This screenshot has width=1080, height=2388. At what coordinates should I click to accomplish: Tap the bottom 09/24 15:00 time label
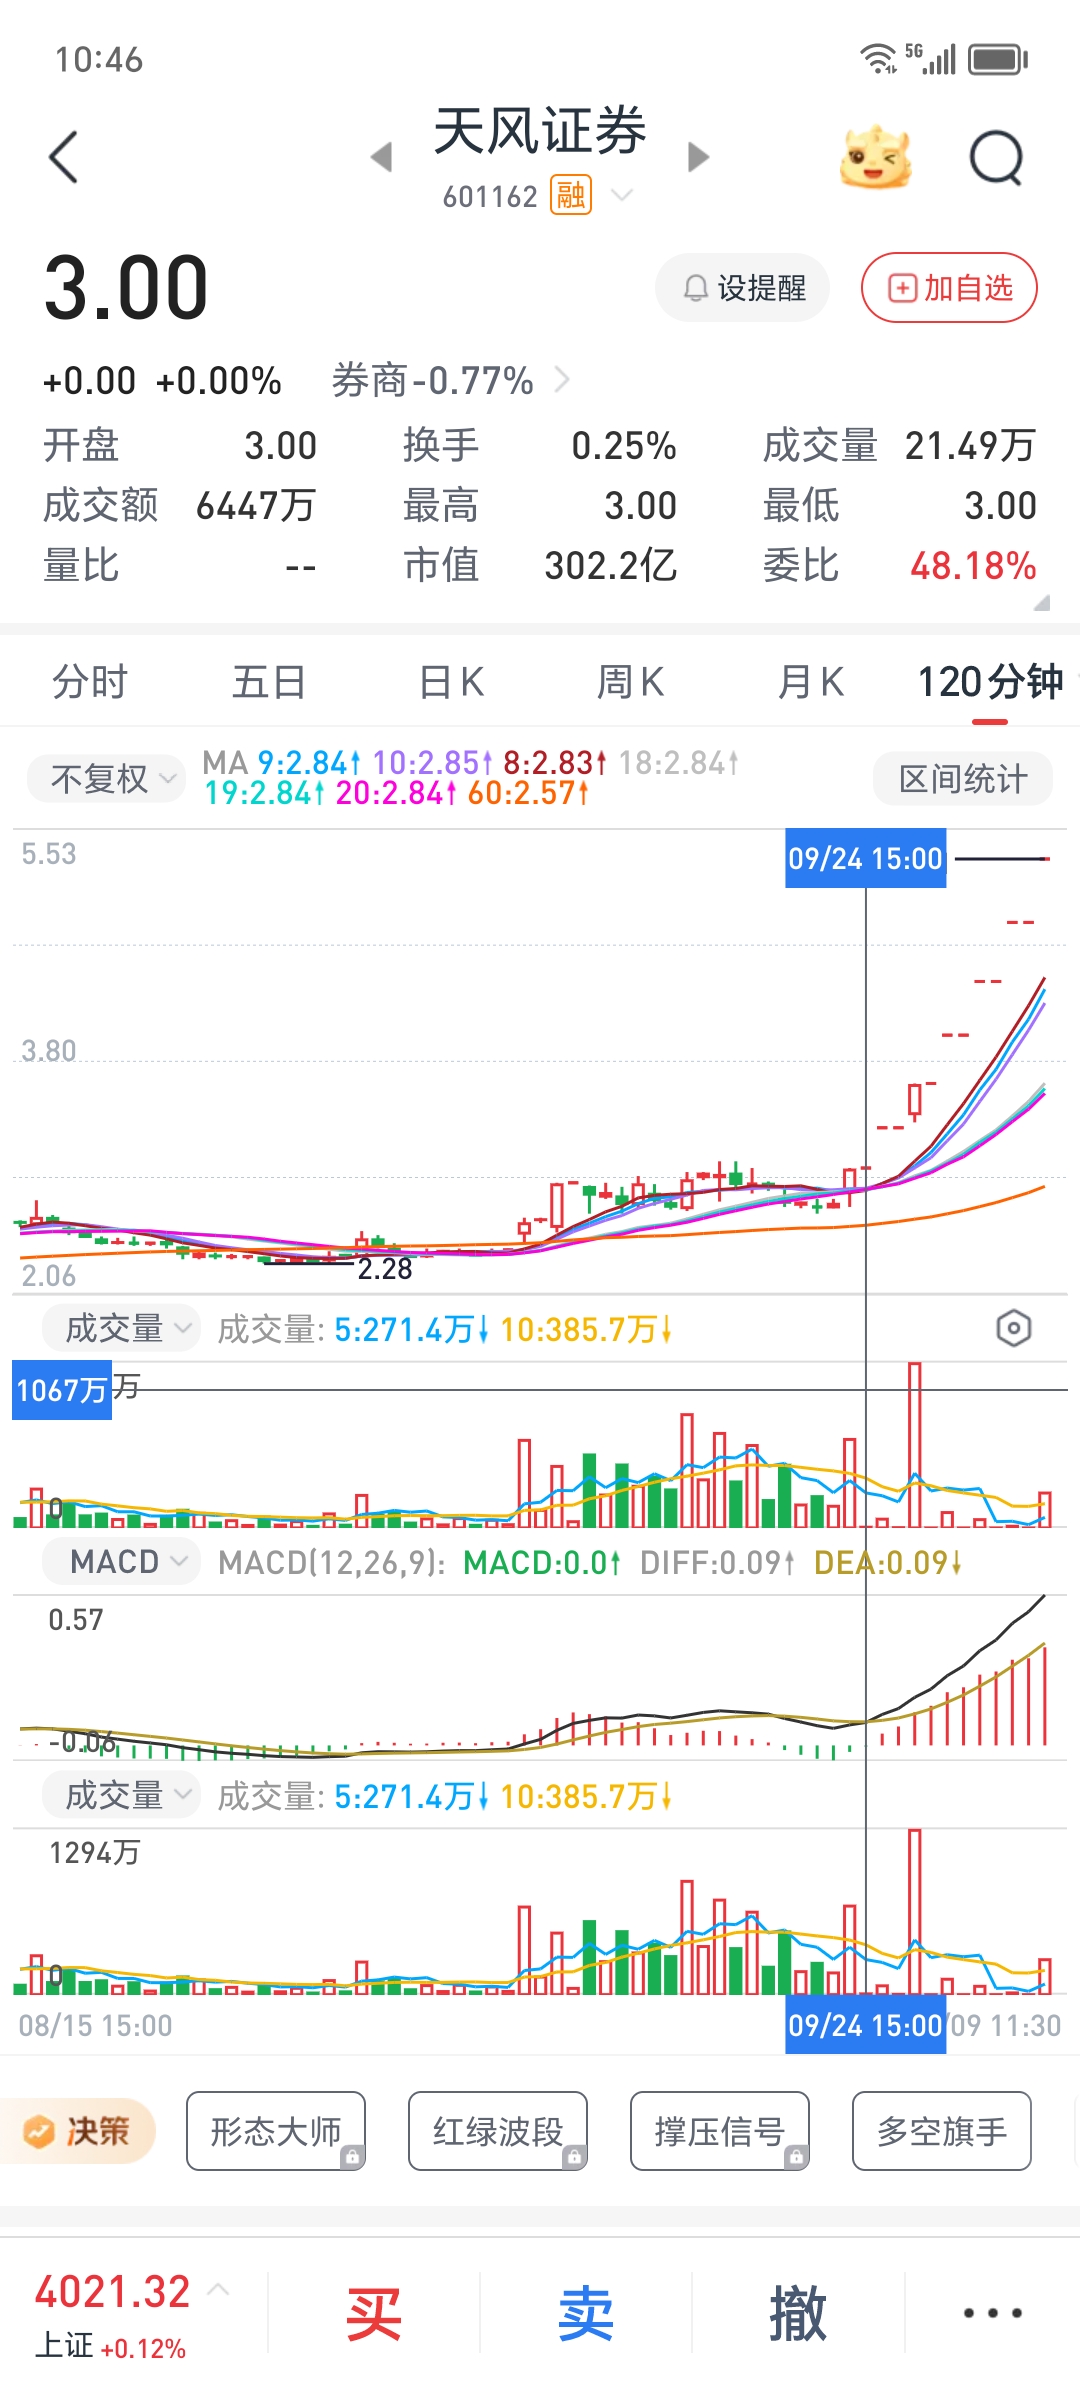(866, 2025)
